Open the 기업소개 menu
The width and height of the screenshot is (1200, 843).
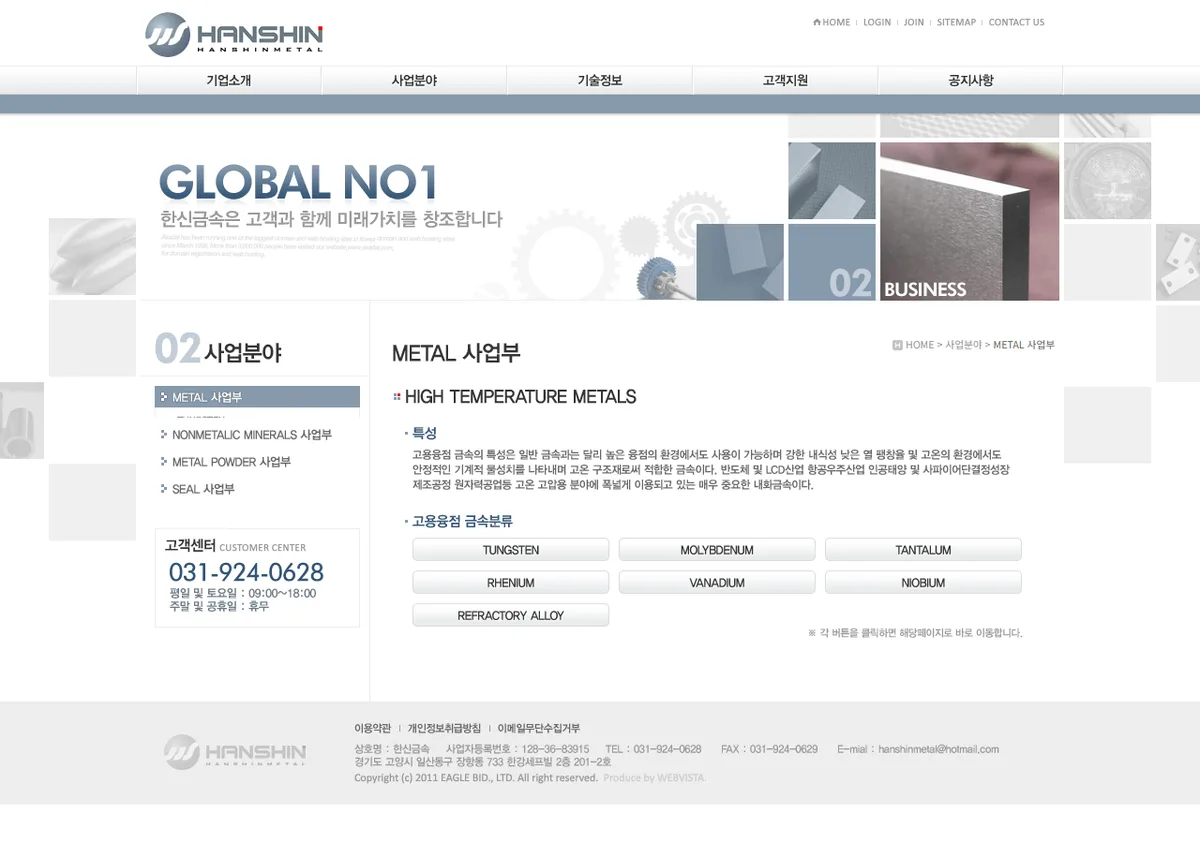click(x=229, y=80)
